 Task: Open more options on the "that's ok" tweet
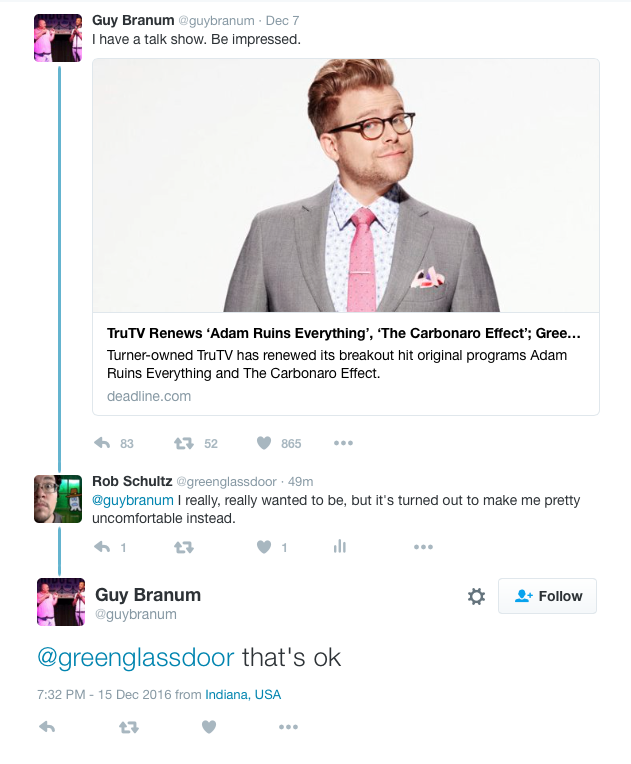coord(288,727)
